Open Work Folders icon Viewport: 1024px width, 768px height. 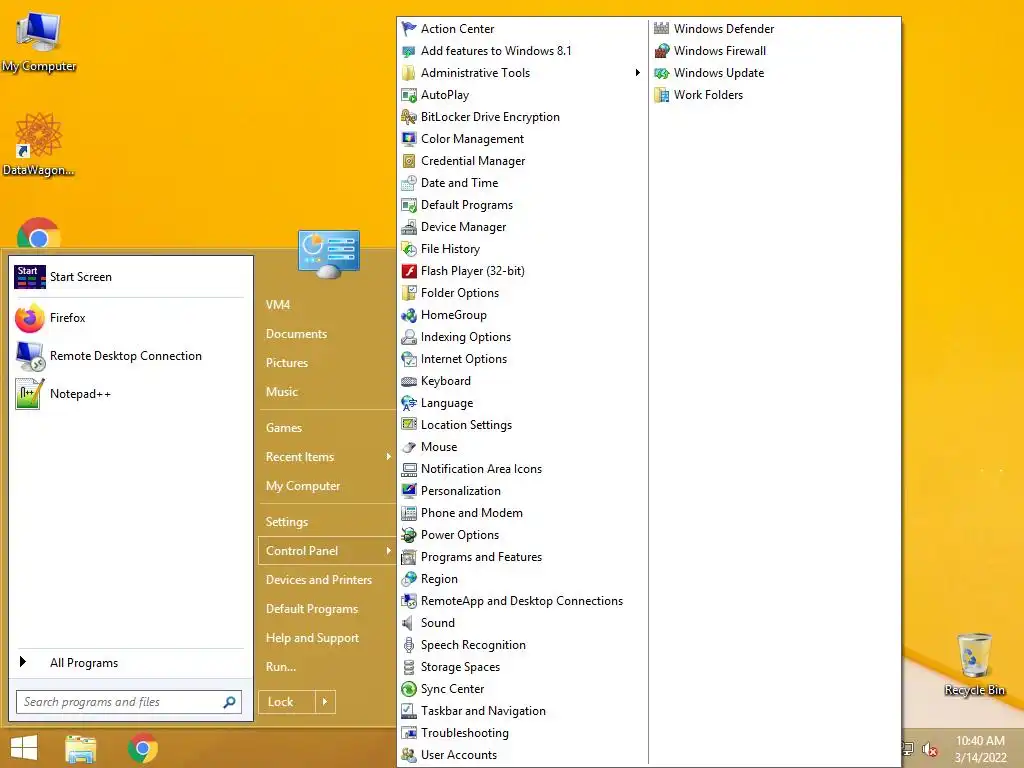(662, 95)
